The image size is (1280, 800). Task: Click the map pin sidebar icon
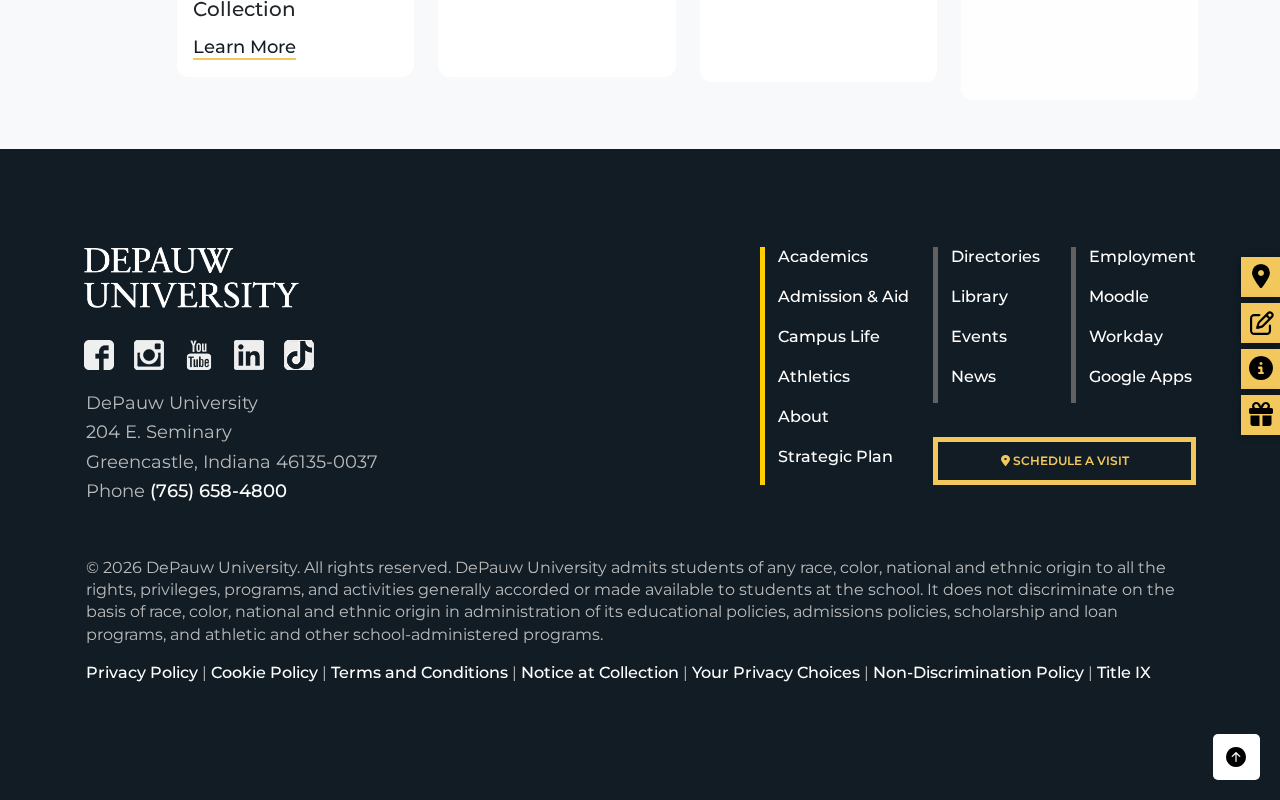pyautogui.click(x=1260, y=277)
